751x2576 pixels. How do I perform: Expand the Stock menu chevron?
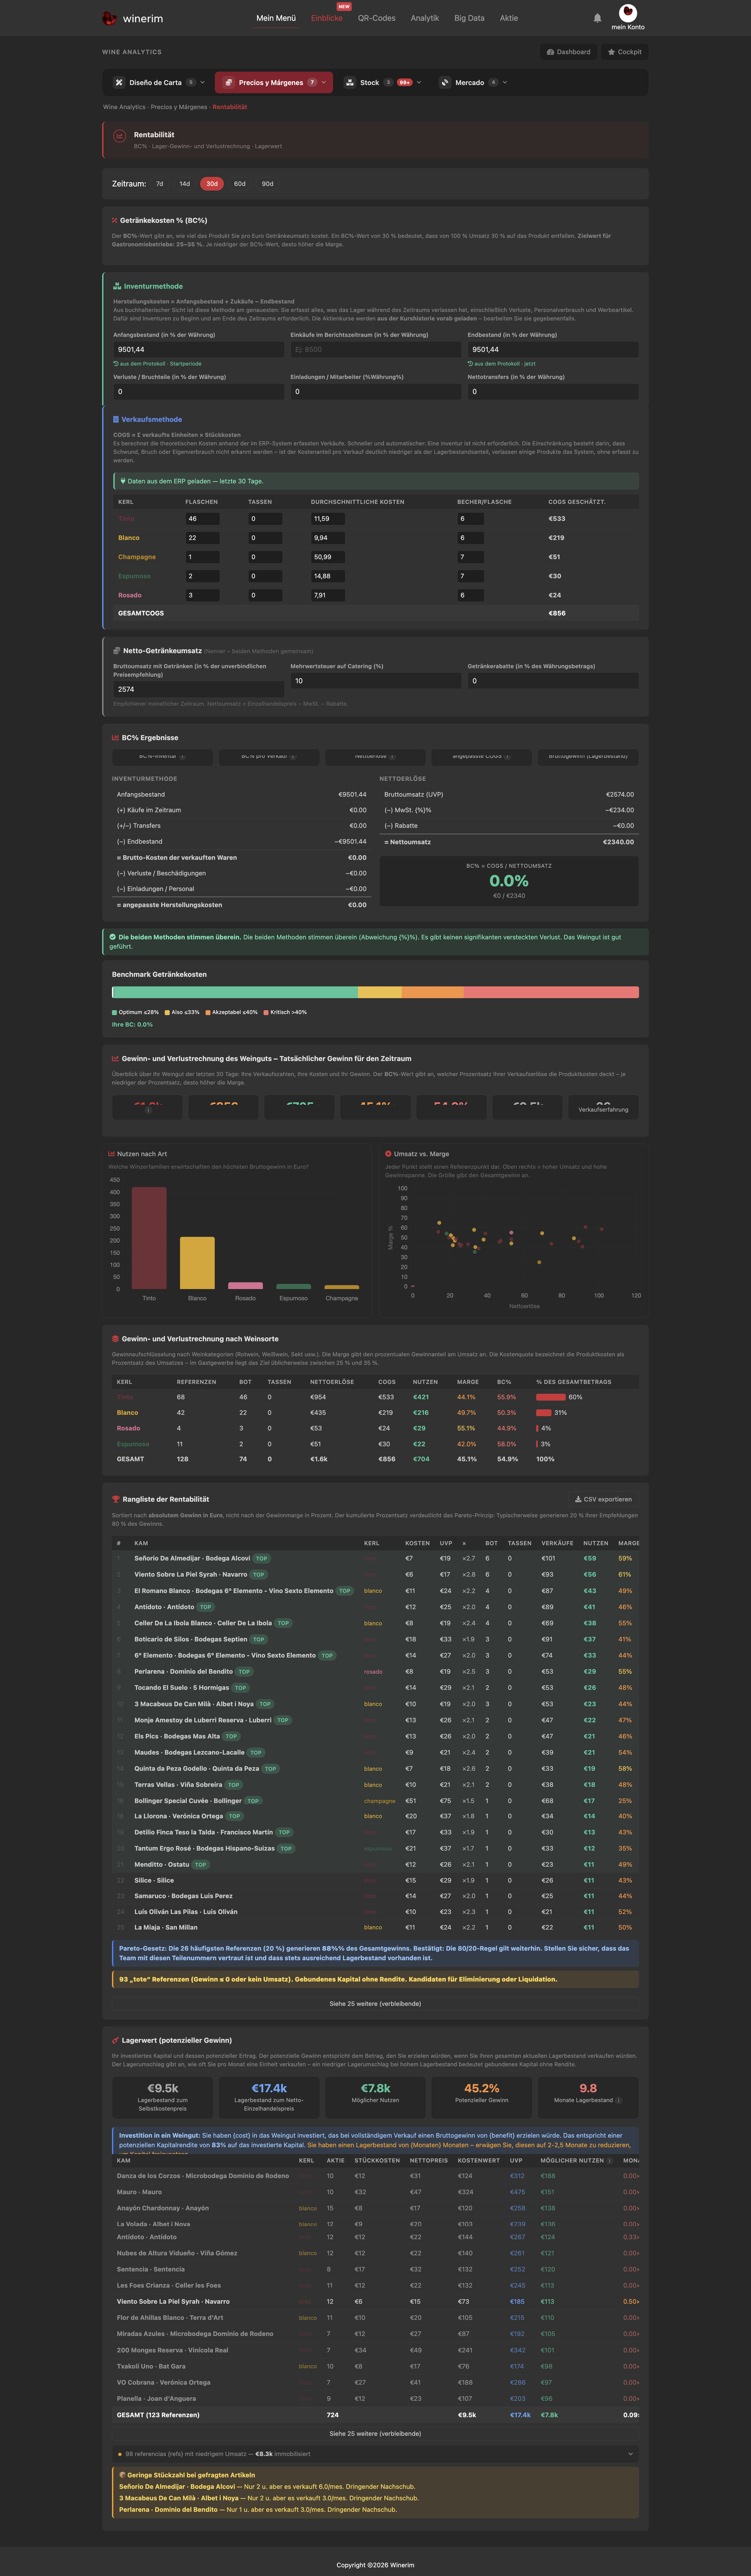419,83
